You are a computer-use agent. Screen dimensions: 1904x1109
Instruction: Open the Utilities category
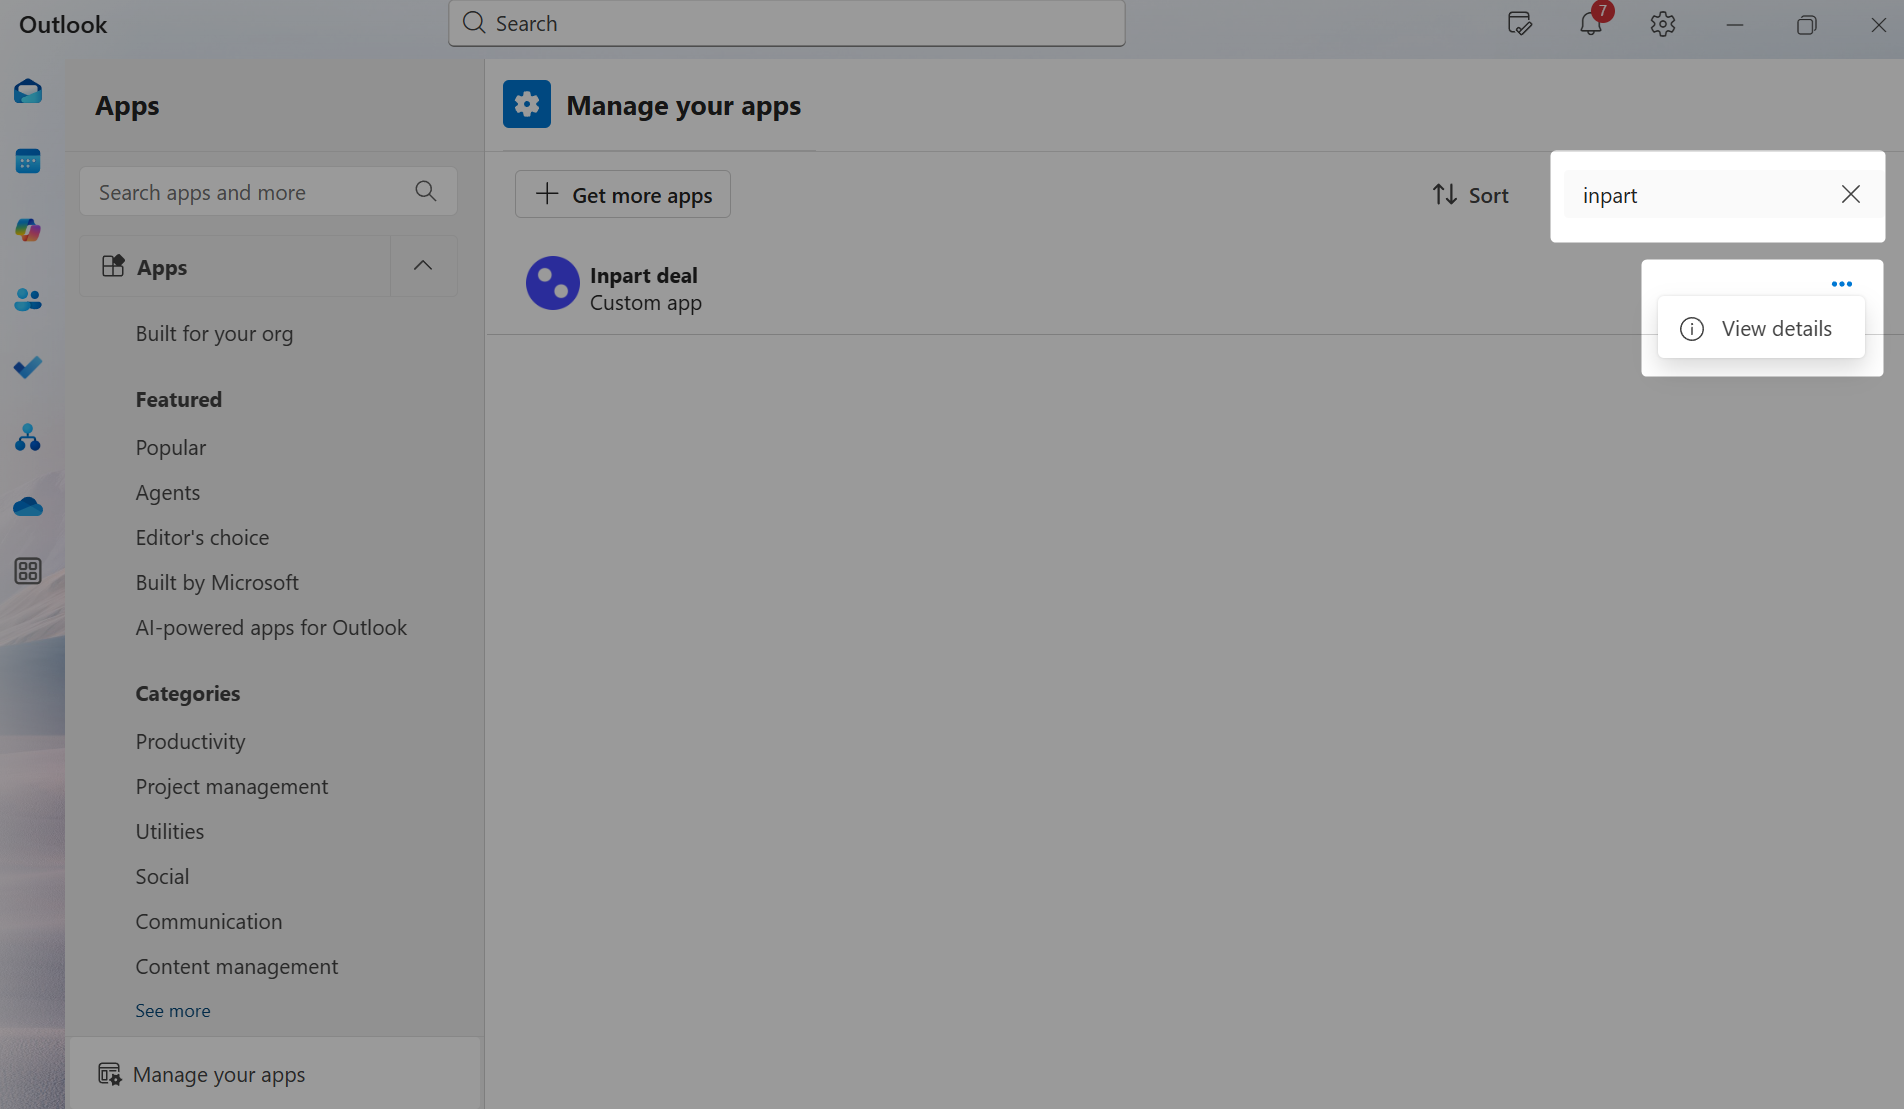pos(170,831)
